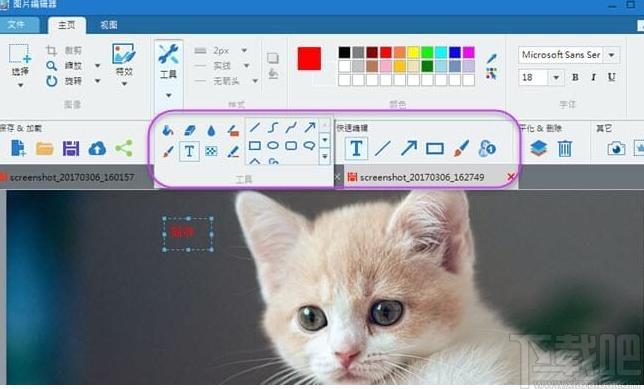Close the screenshot_20170306_162749 tab
644x389 pixels.
(511, 177)
